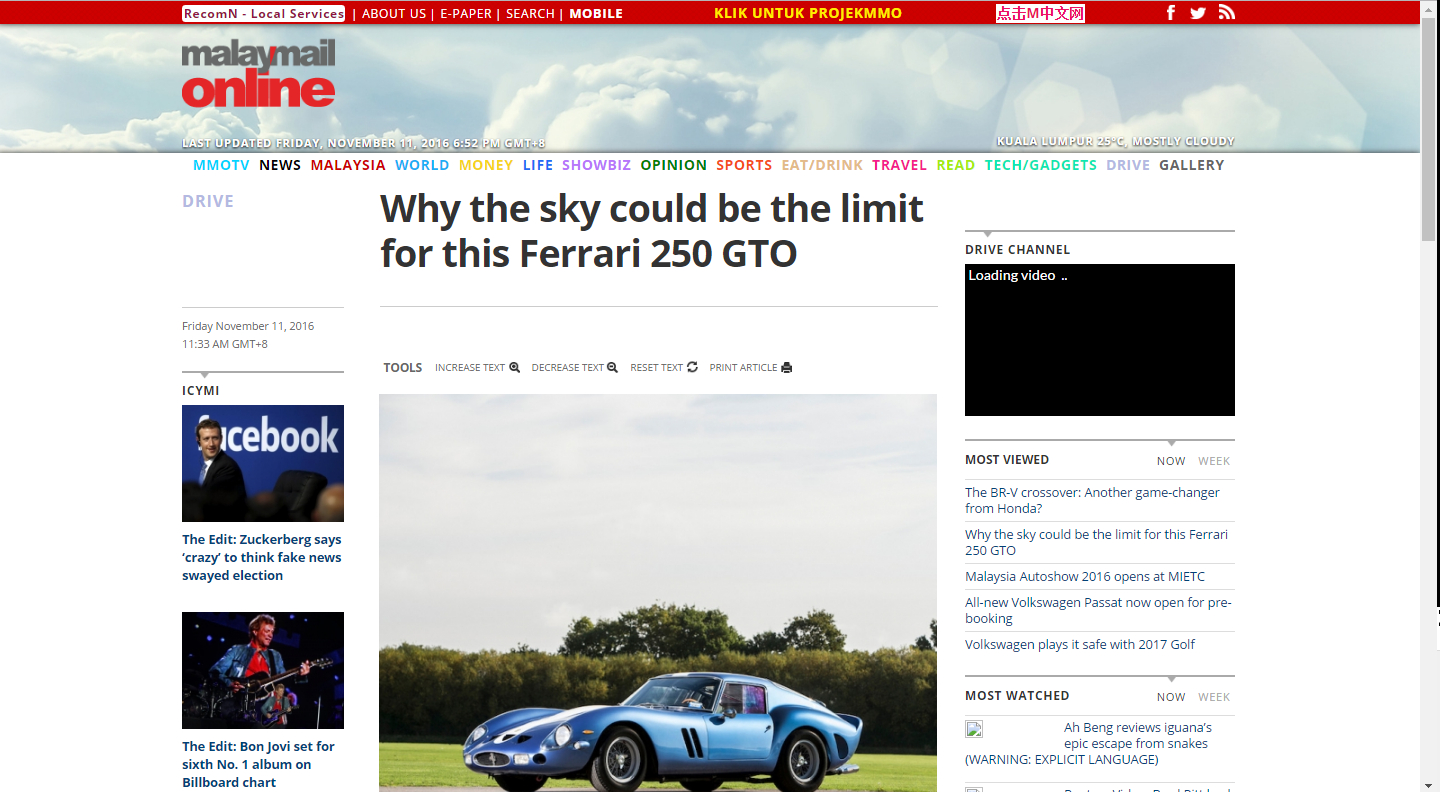The width and height of the screenshot is (1440, 792).
Task: Open the News menu item
Action: tap(280, 165)
